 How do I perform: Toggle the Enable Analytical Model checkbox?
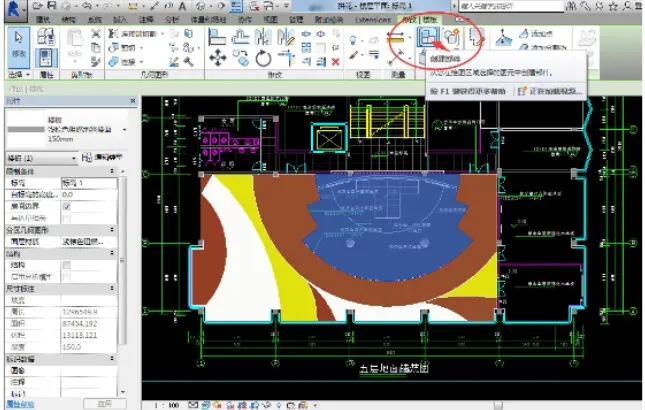67,277
